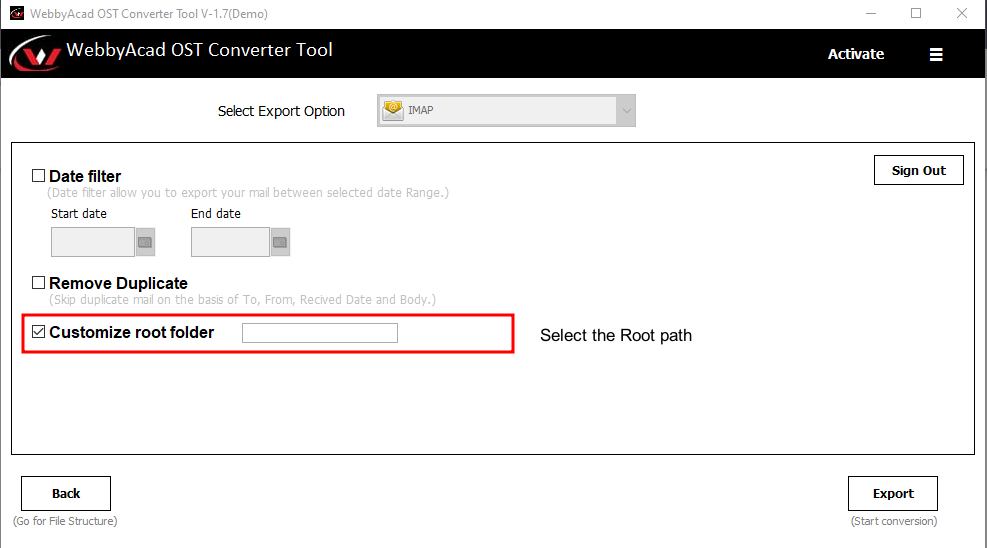Open the End date calendar picker

tap(280, 242)
